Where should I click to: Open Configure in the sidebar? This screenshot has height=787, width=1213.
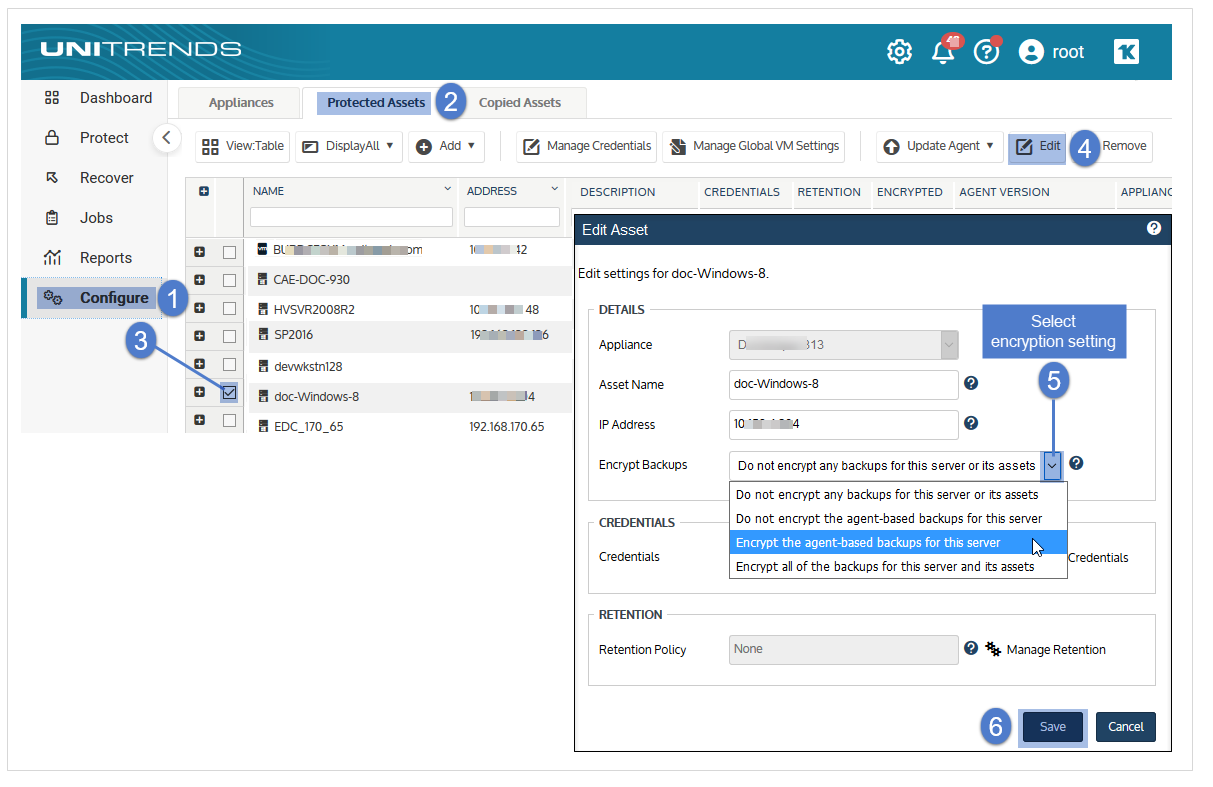coord(96,298)
